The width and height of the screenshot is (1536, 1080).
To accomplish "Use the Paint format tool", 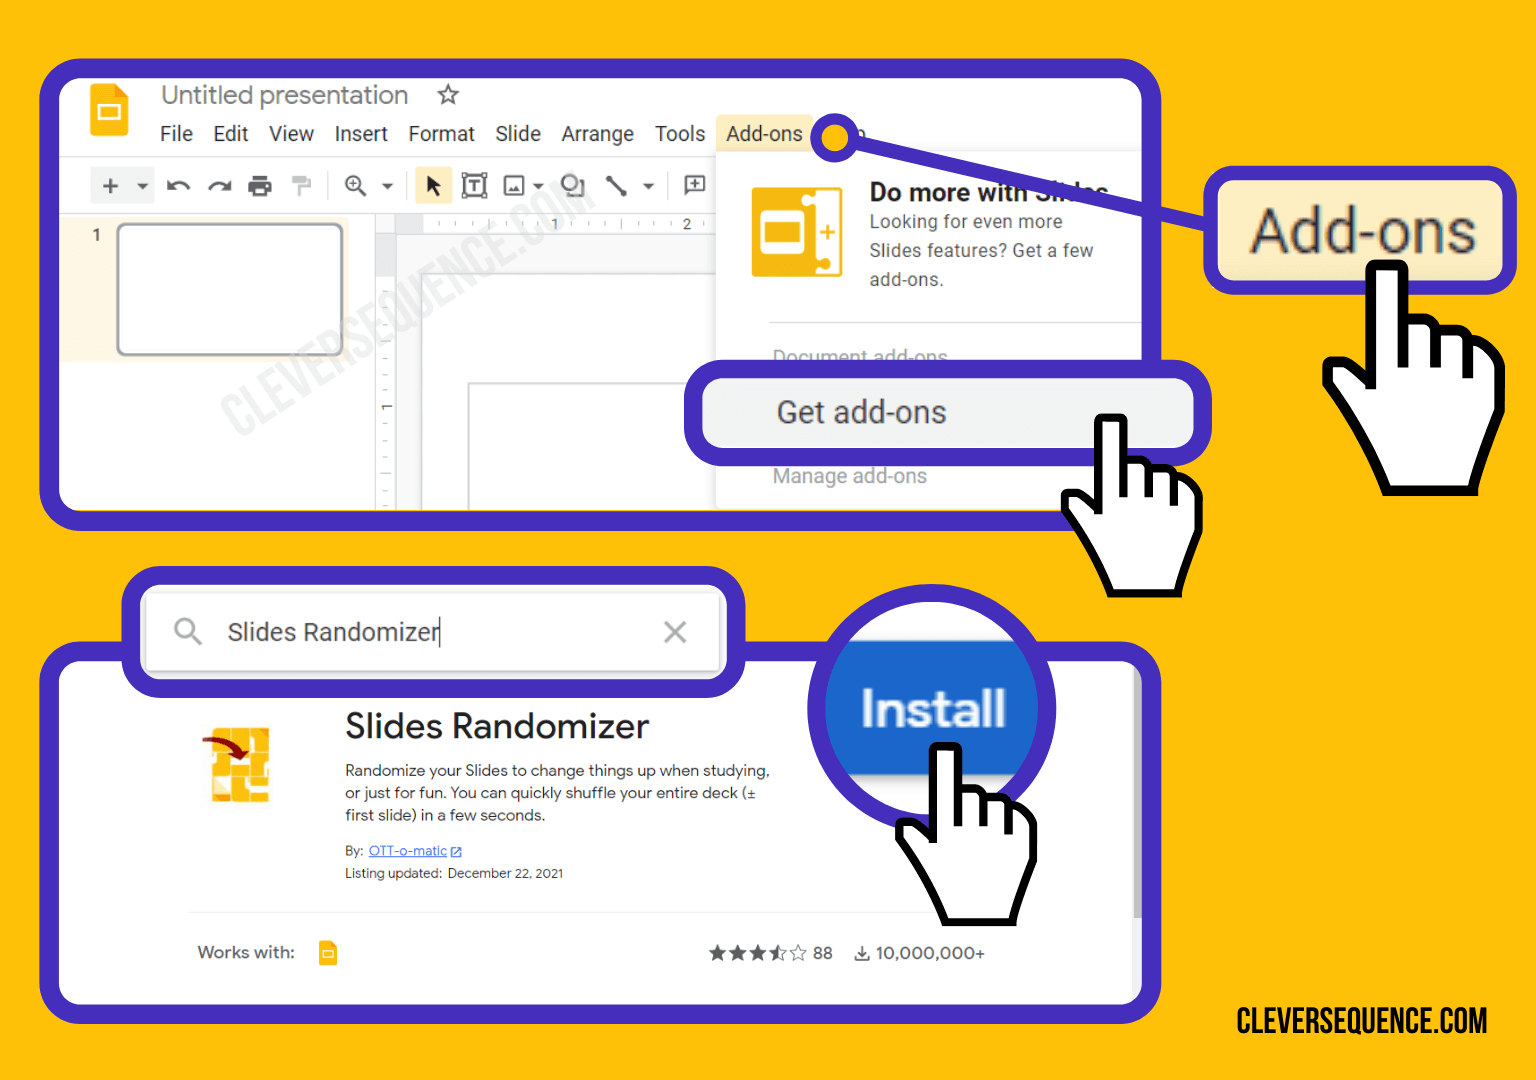I will (x=301, y=185).
